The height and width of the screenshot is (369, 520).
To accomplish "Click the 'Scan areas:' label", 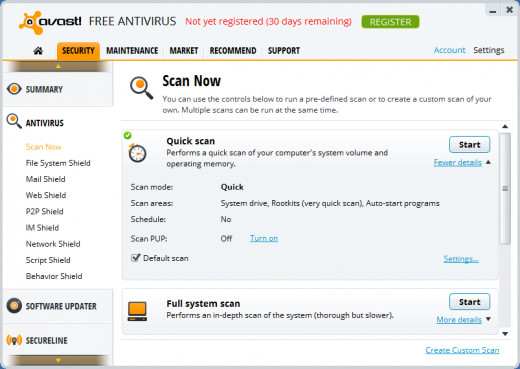I will [x=152, y=203].
